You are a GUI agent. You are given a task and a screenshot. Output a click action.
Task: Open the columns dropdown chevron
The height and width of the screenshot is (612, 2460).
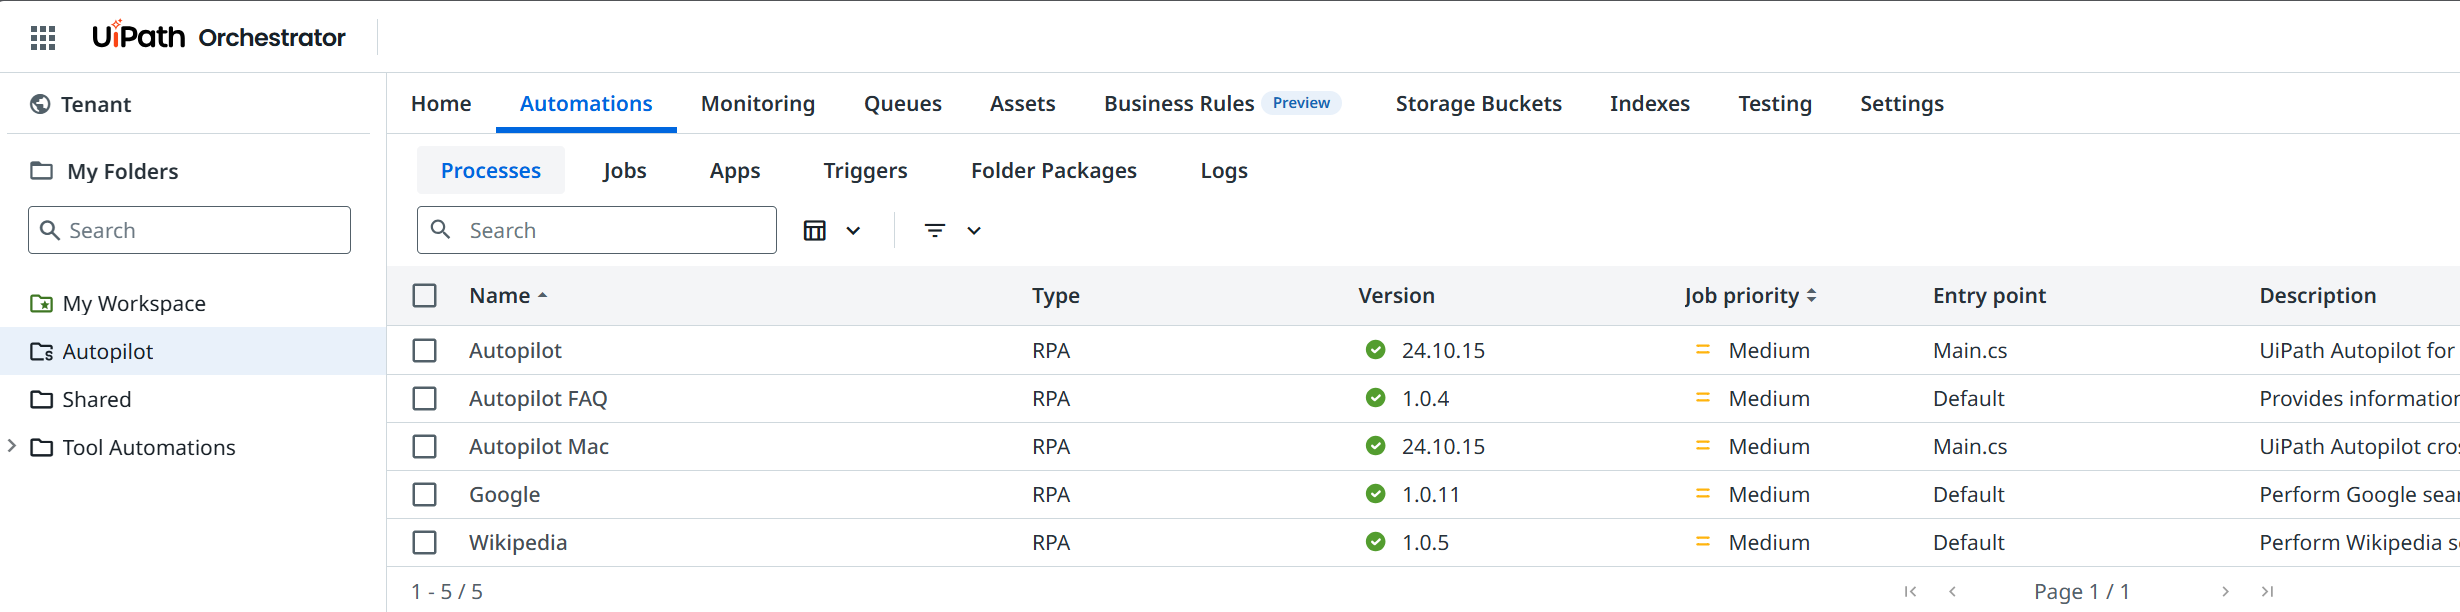853,231
